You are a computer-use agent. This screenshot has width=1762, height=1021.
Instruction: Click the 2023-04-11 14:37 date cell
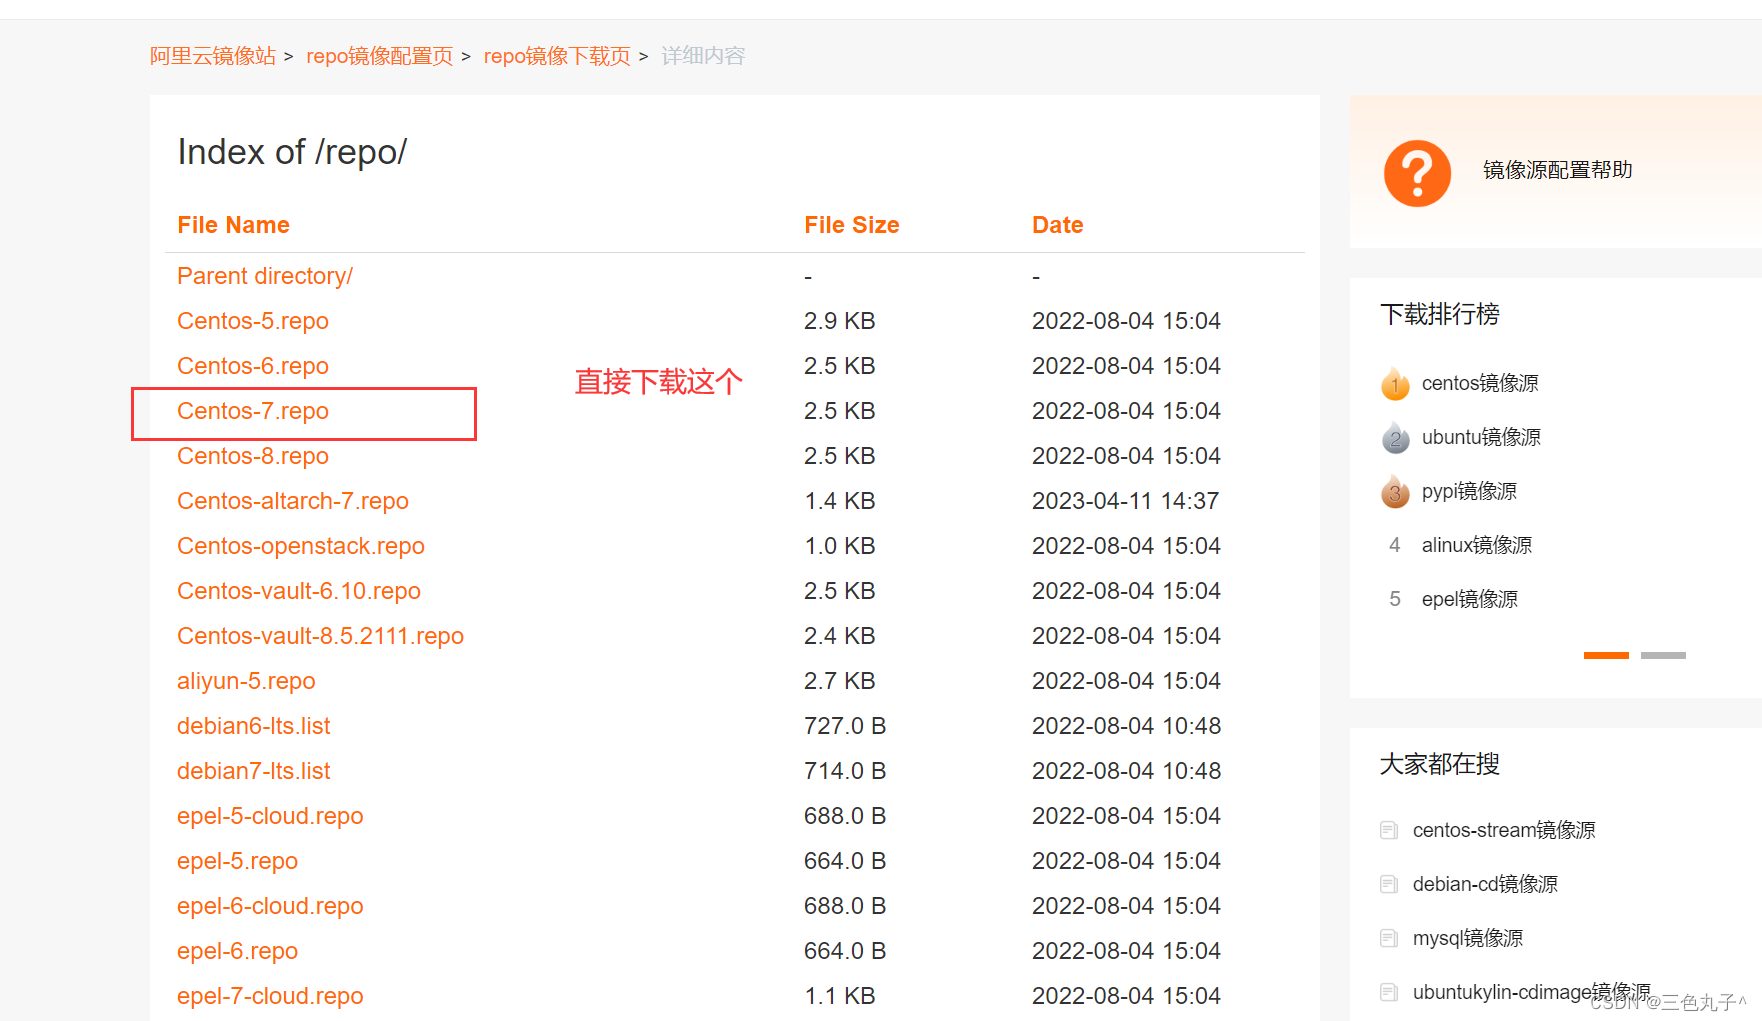tap(1126, 501)
